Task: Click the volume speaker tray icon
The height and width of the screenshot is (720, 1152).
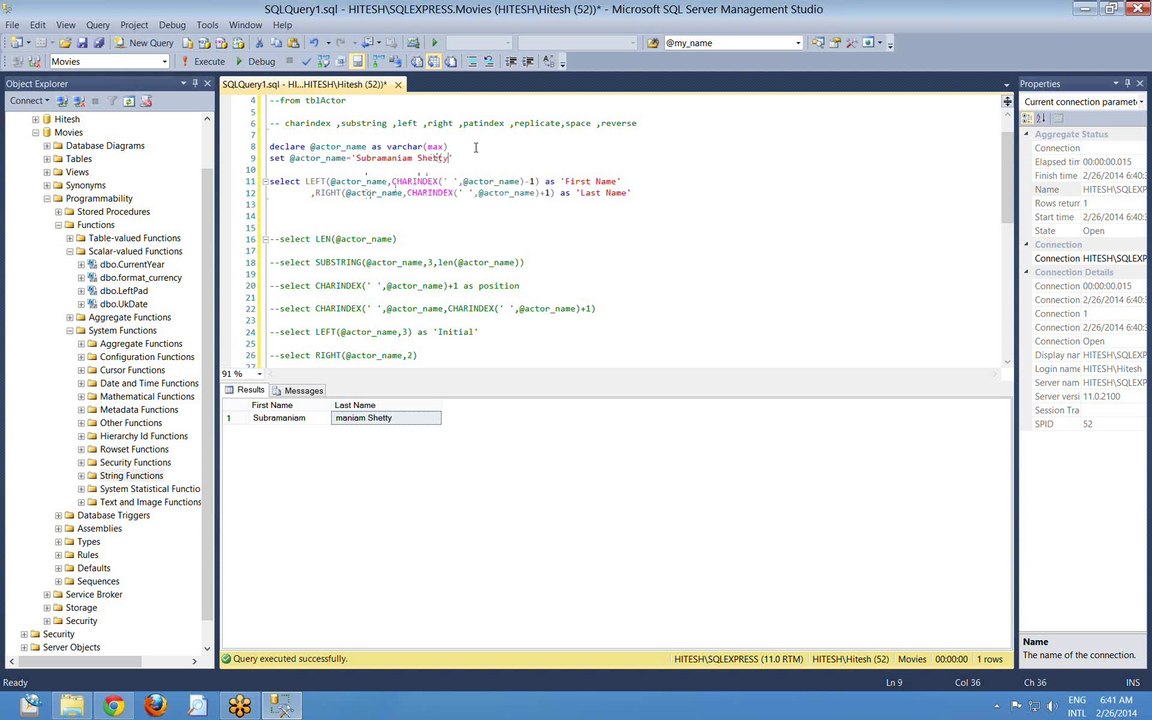Action: [x=1051, y=706]
